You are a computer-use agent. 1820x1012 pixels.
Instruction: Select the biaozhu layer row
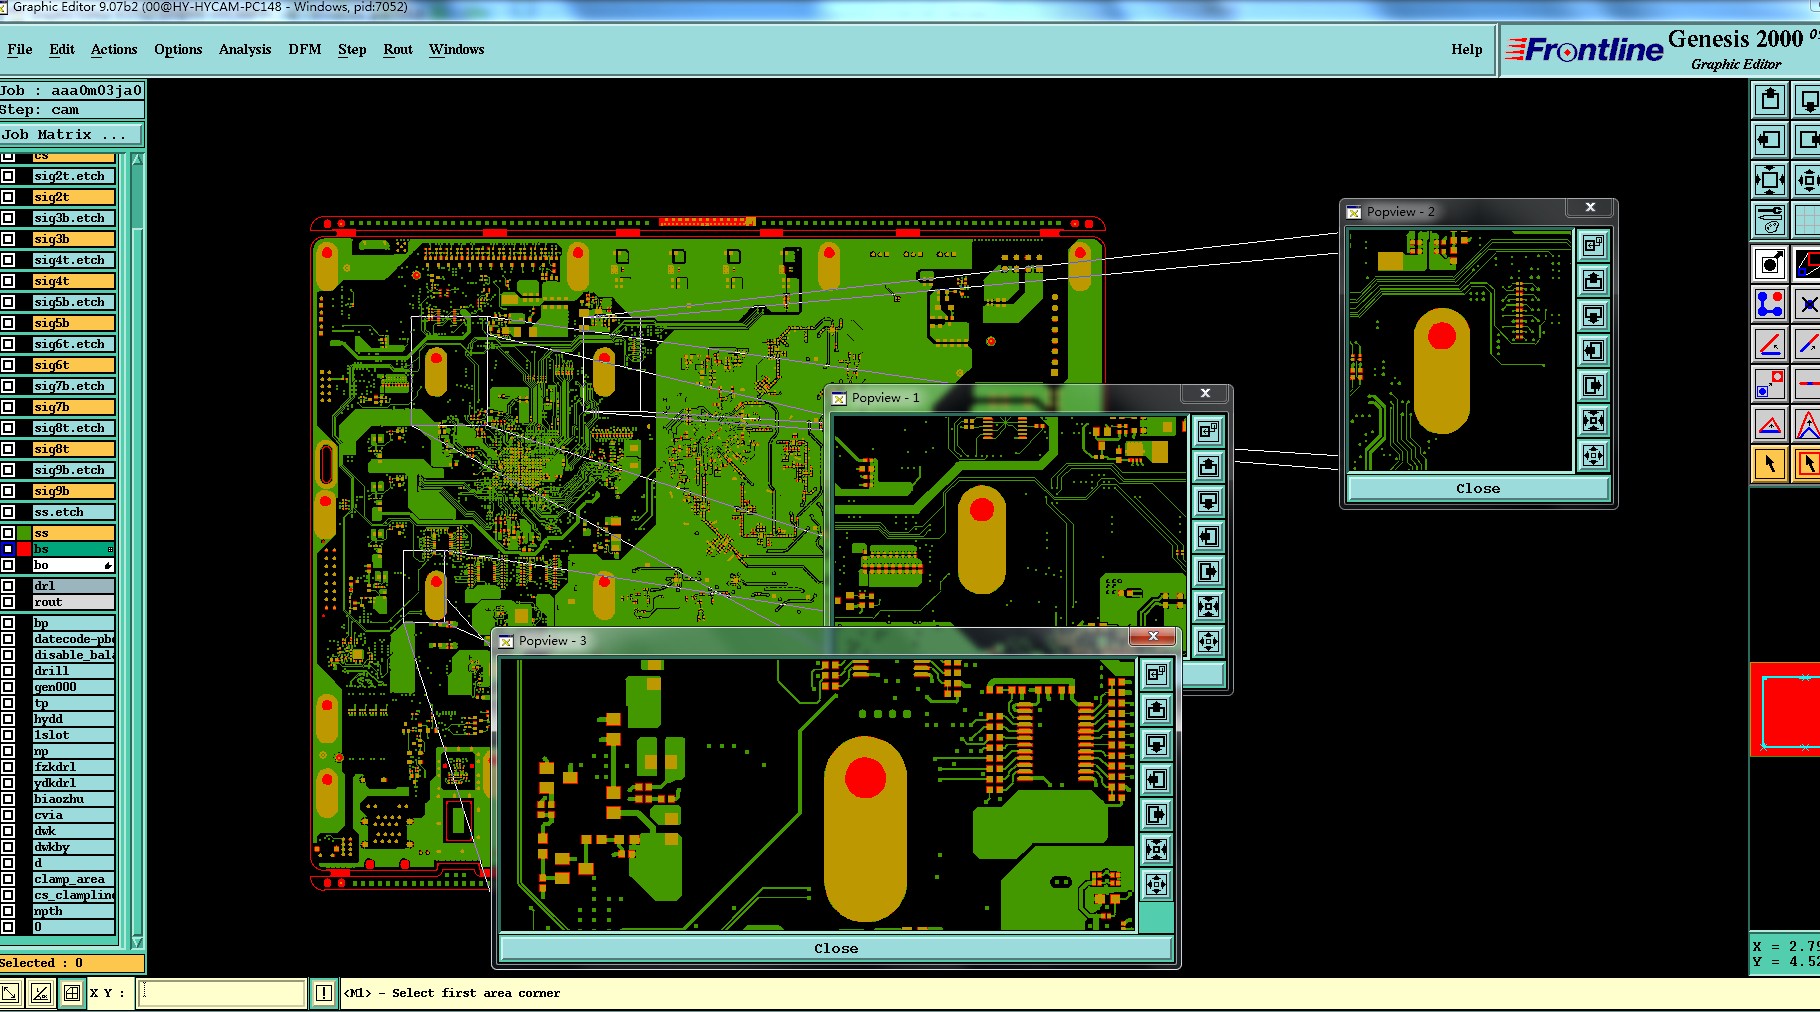coord(73,799)
